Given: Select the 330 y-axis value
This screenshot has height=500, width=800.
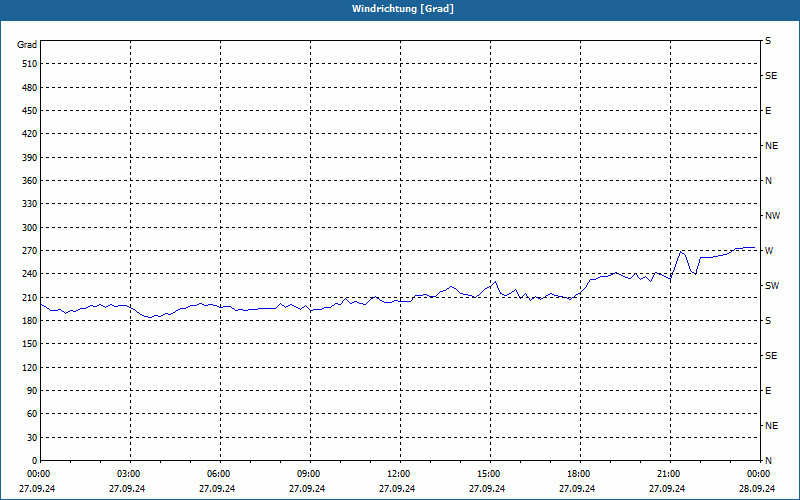Looking at the screenshot, I should coord(30,204).
